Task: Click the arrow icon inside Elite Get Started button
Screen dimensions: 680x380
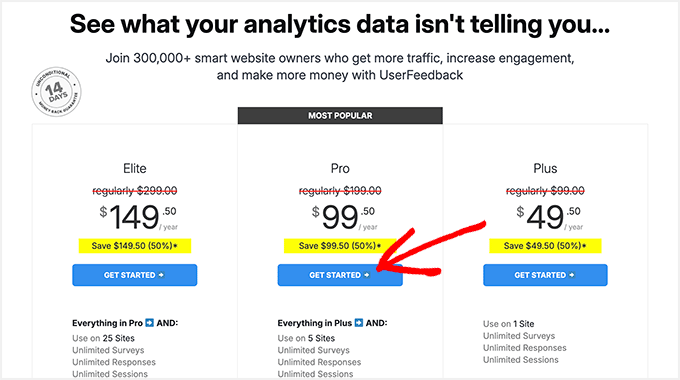Action: (x=161, y=275)
